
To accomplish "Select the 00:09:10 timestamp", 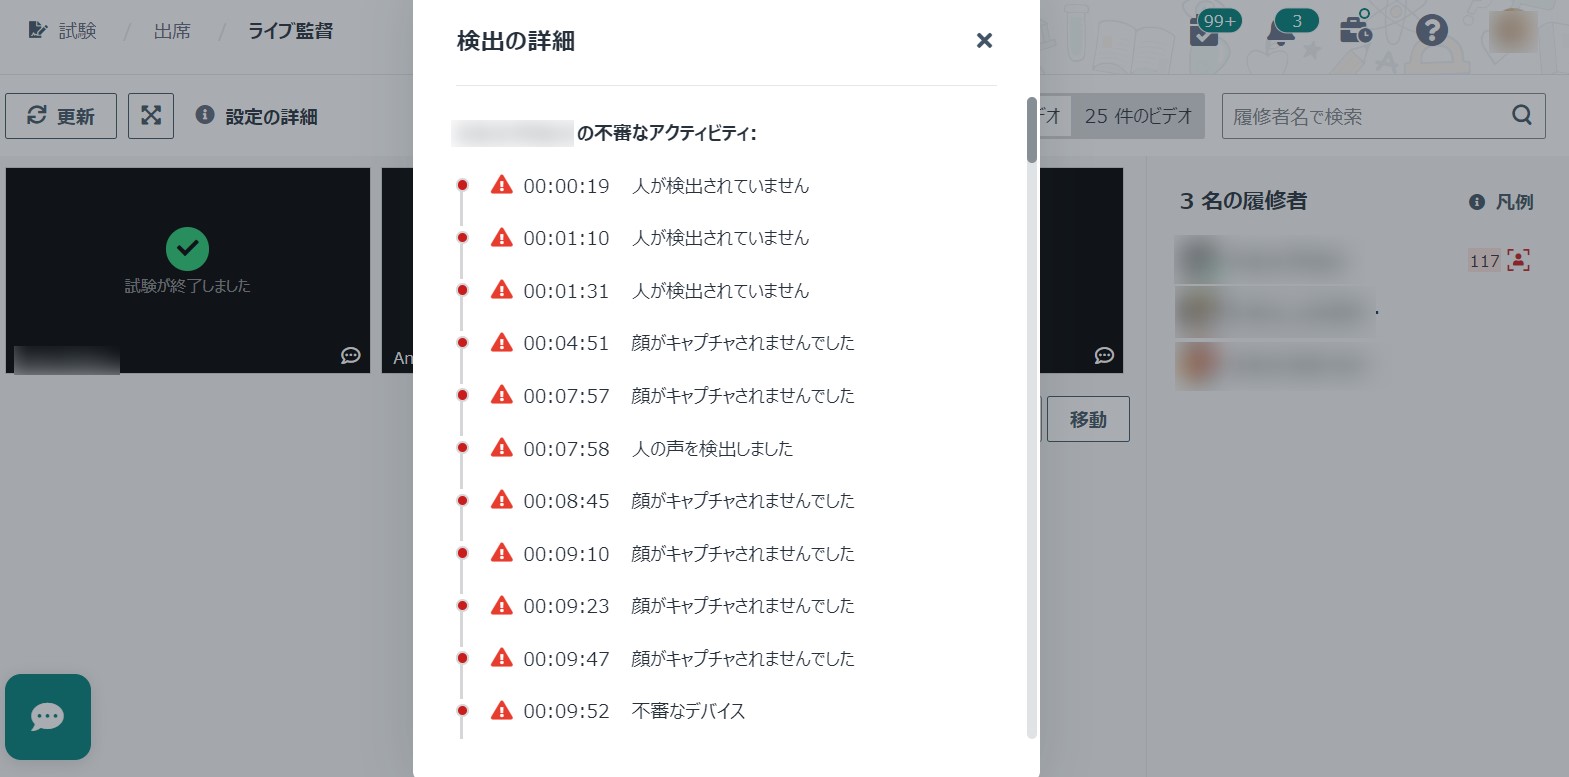I will 566,554.
